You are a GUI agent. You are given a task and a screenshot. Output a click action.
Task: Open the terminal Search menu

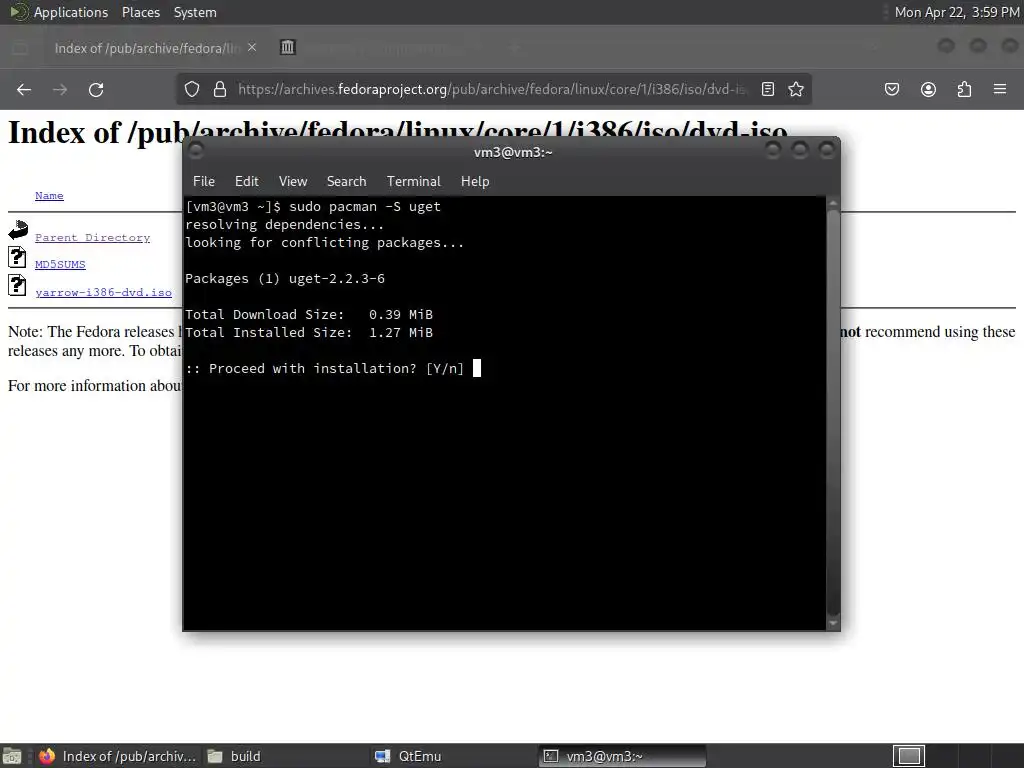(x=346, y=182)
